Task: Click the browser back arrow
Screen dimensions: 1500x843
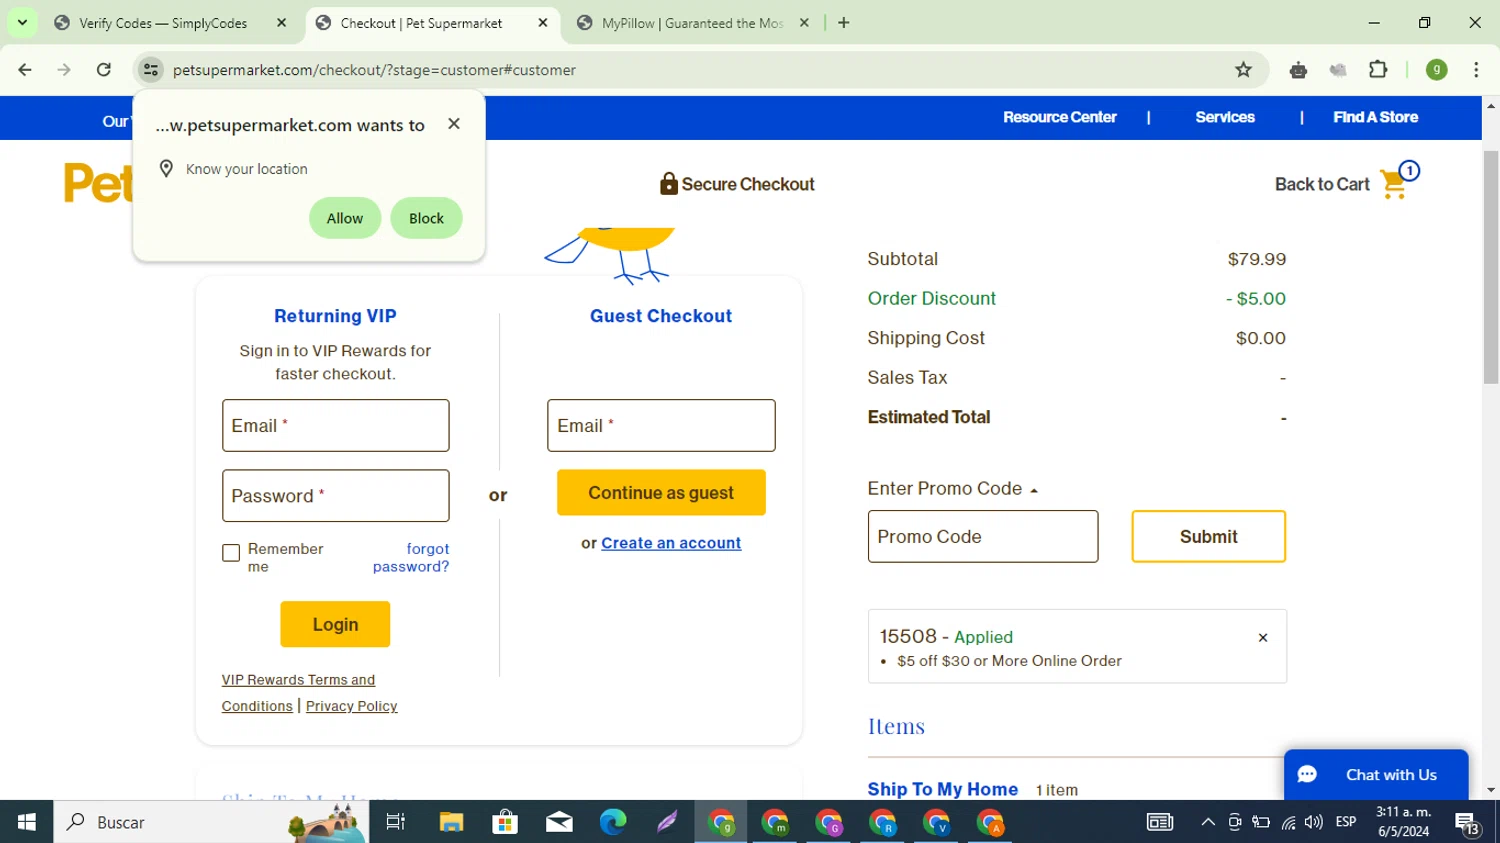Action: tap(25, 70)
